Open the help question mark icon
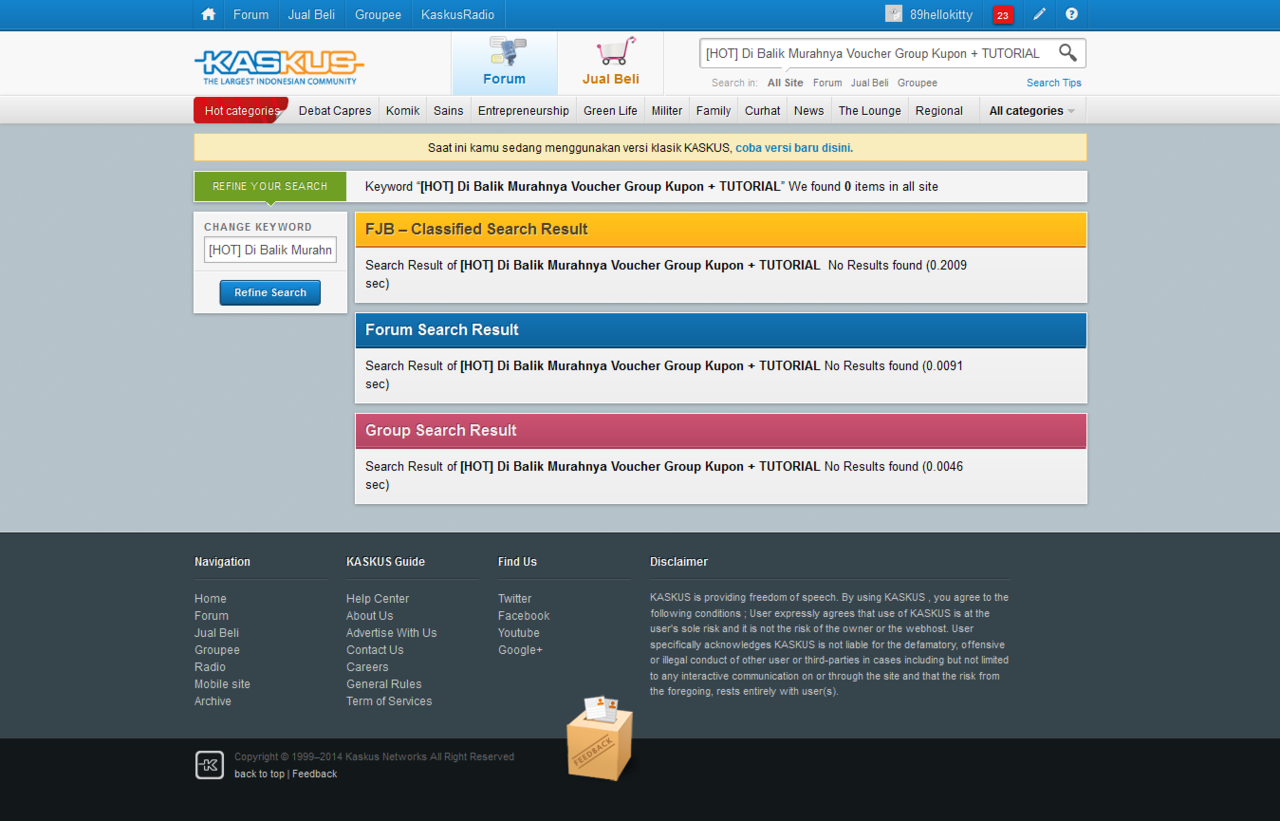 (x=1072, y=15)
